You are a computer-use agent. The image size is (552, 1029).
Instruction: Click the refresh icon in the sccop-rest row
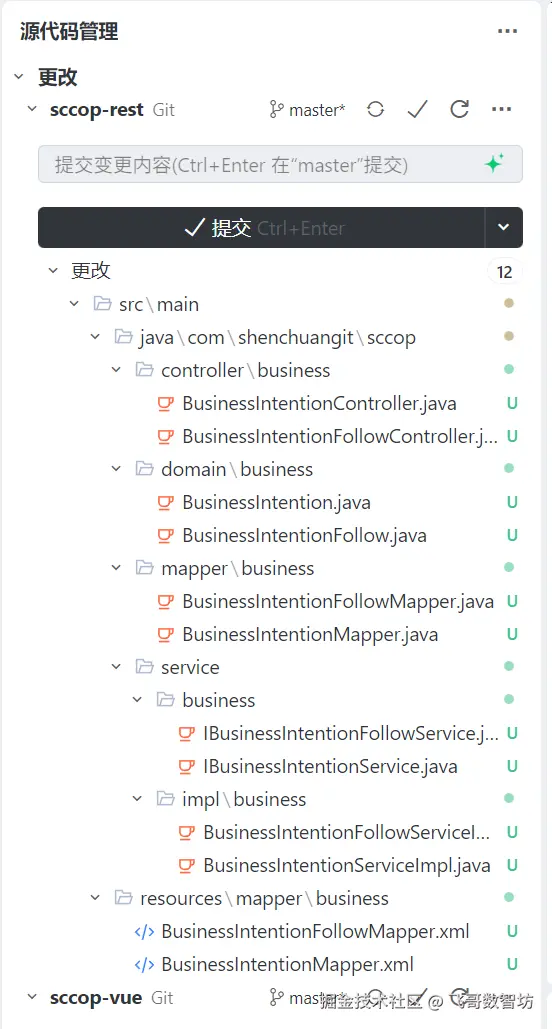459,110
